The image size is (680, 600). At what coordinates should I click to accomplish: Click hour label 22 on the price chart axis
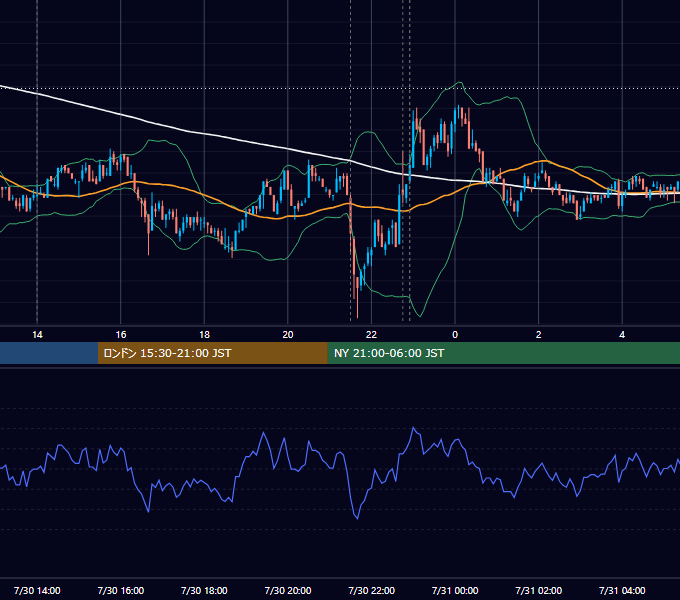pyautogui.click(x=372, y=335)
